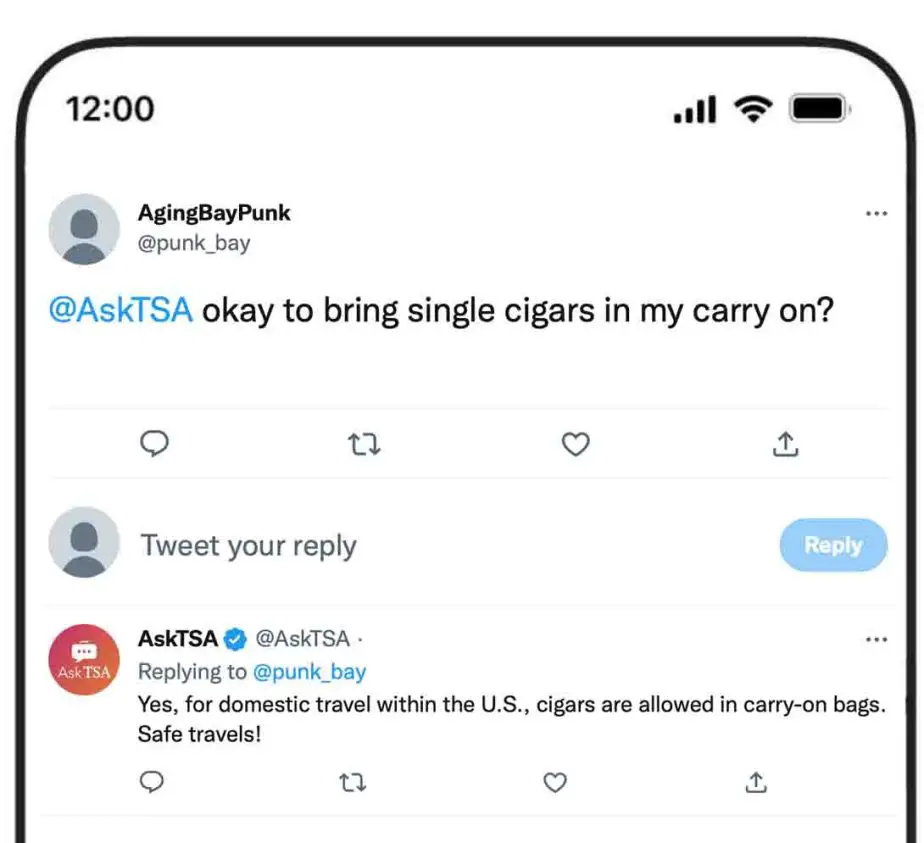
Task: Tap the battery icon in status bar
Action: (820, 109)
